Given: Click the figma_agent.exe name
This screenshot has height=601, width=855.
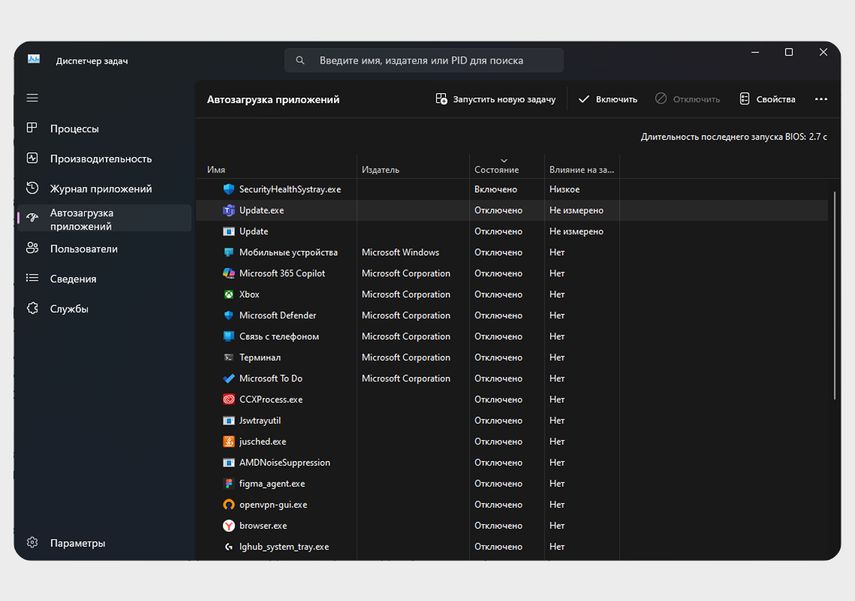Looking at the screenshot, I should (272, 484).
